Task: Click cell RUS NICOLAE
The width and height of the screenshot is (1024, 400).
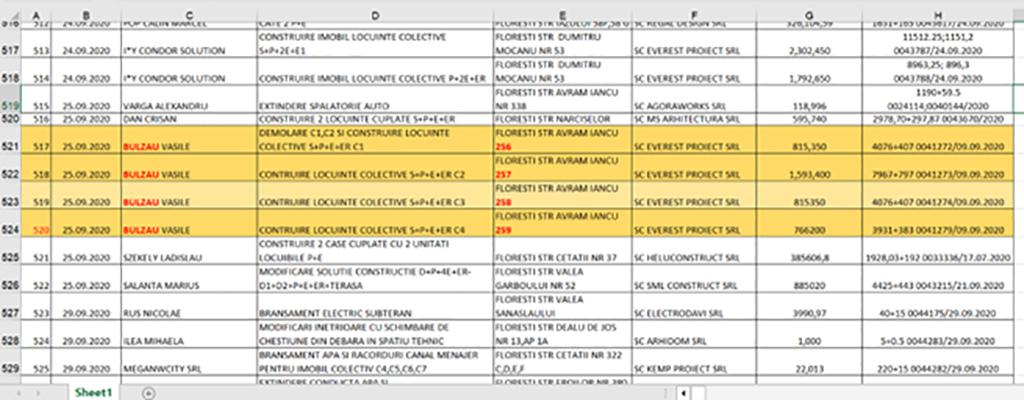Action: [x=189, y=307]
